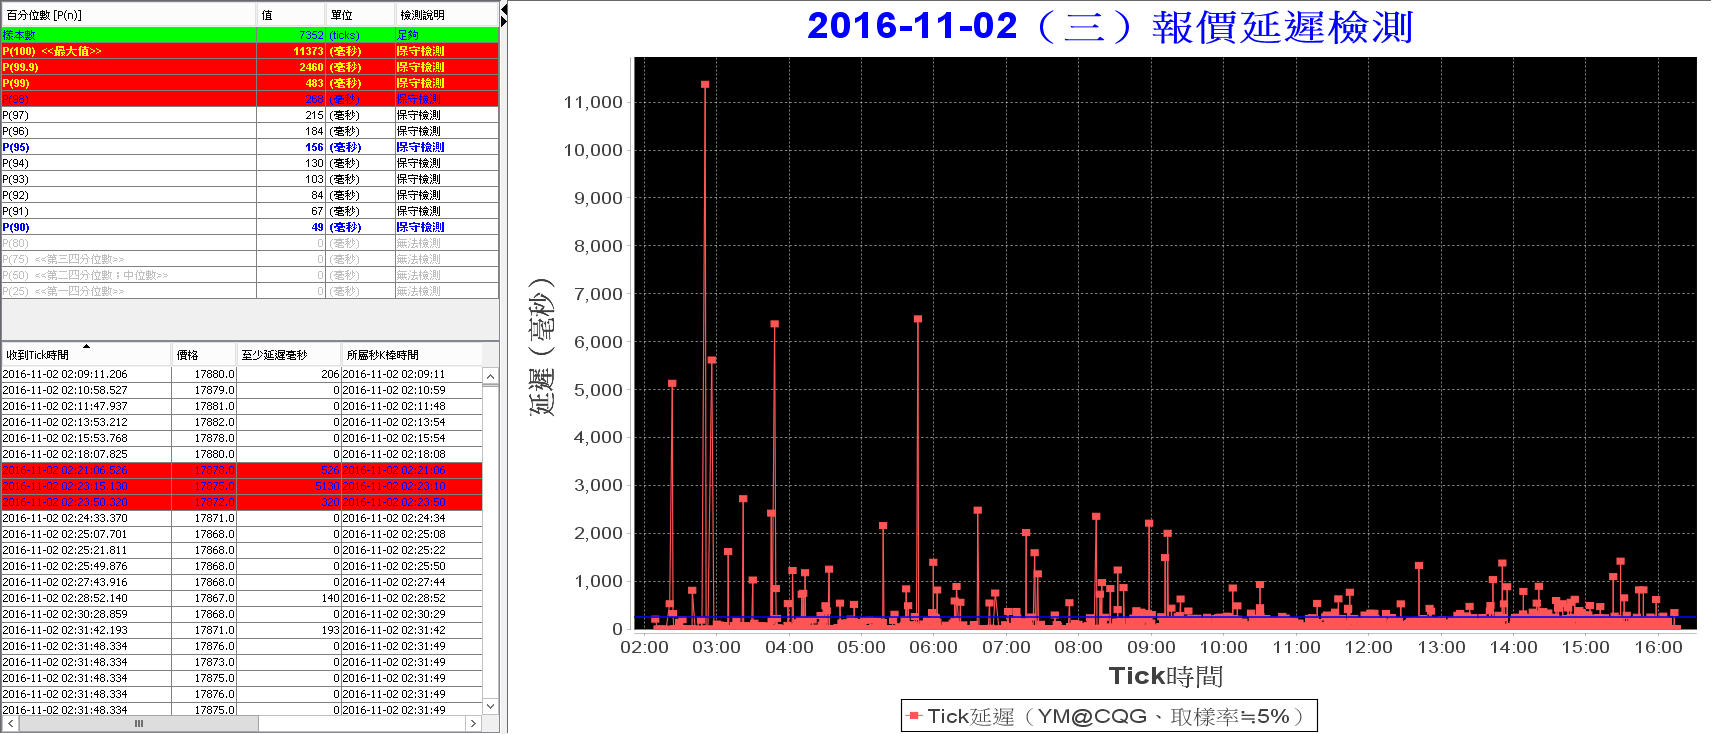The width and height of the screenshot is (1712, 734).
Task: Click the horizontal scrollbar thumb
Action: point(139,723)
